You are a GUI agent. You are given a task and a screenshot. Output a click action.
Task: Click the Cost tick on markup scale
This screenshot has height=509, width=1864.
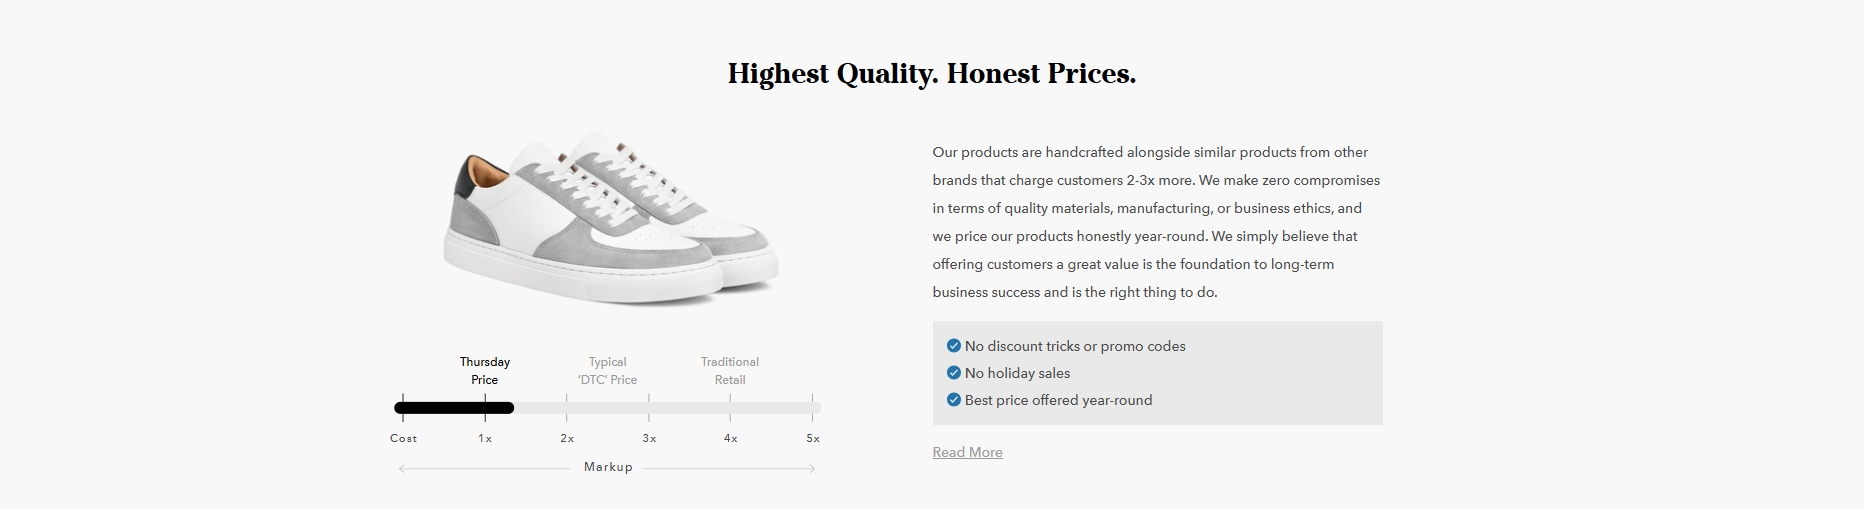(x=404, y=438)
